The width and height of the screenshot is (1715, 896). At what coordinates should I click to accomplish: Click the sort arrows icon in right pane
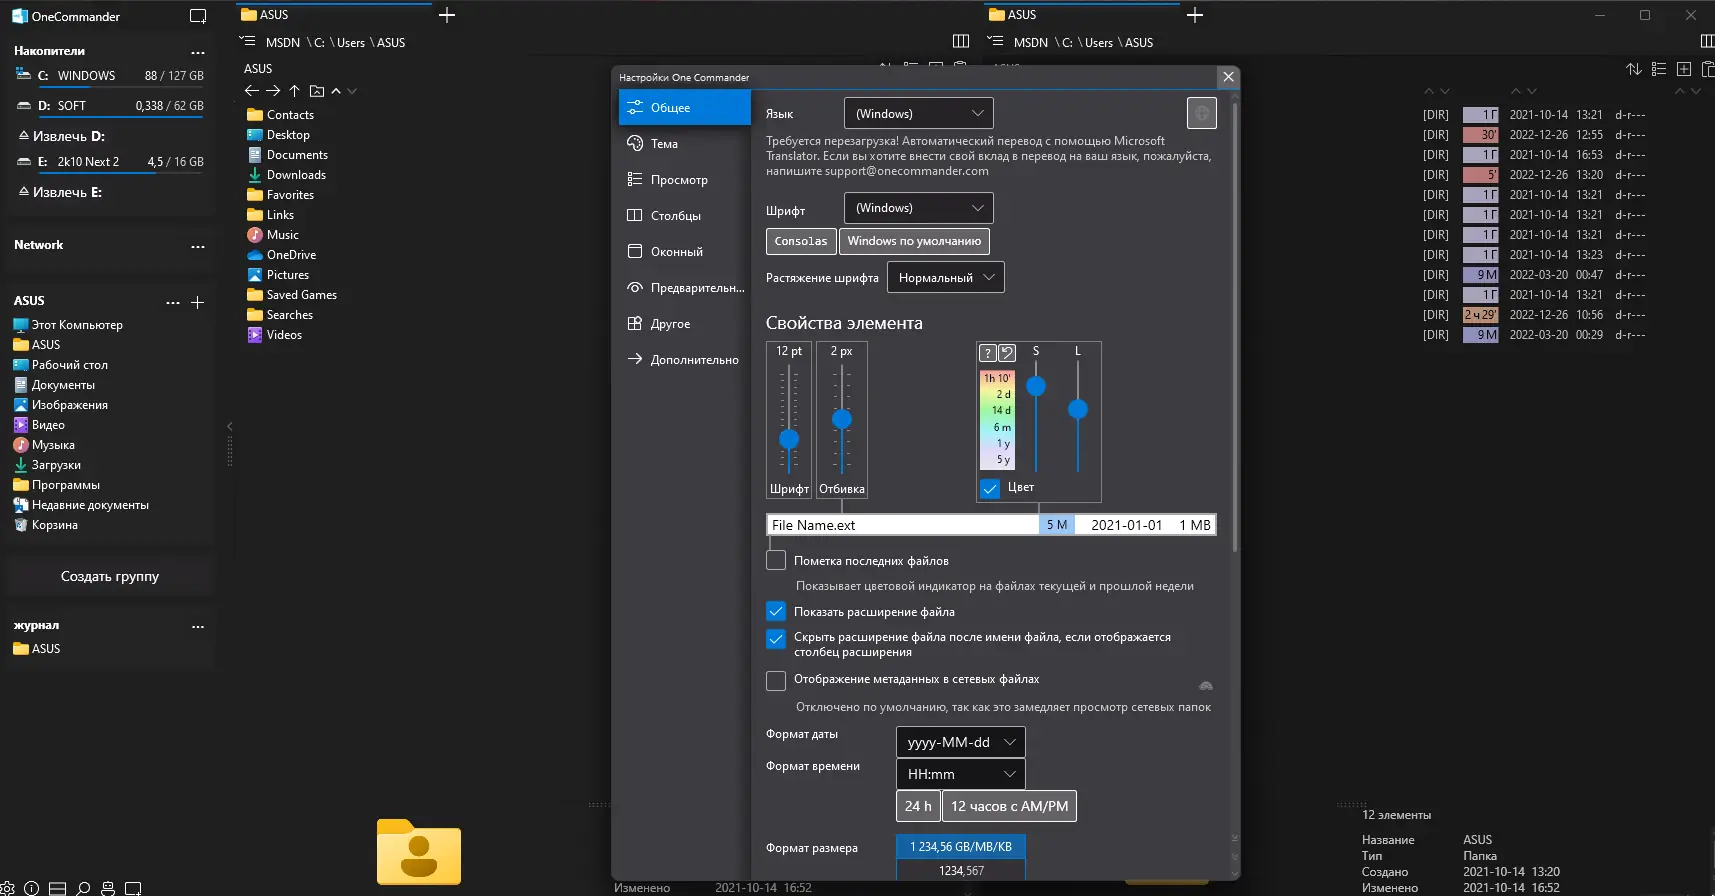[x=1634, y=69]
